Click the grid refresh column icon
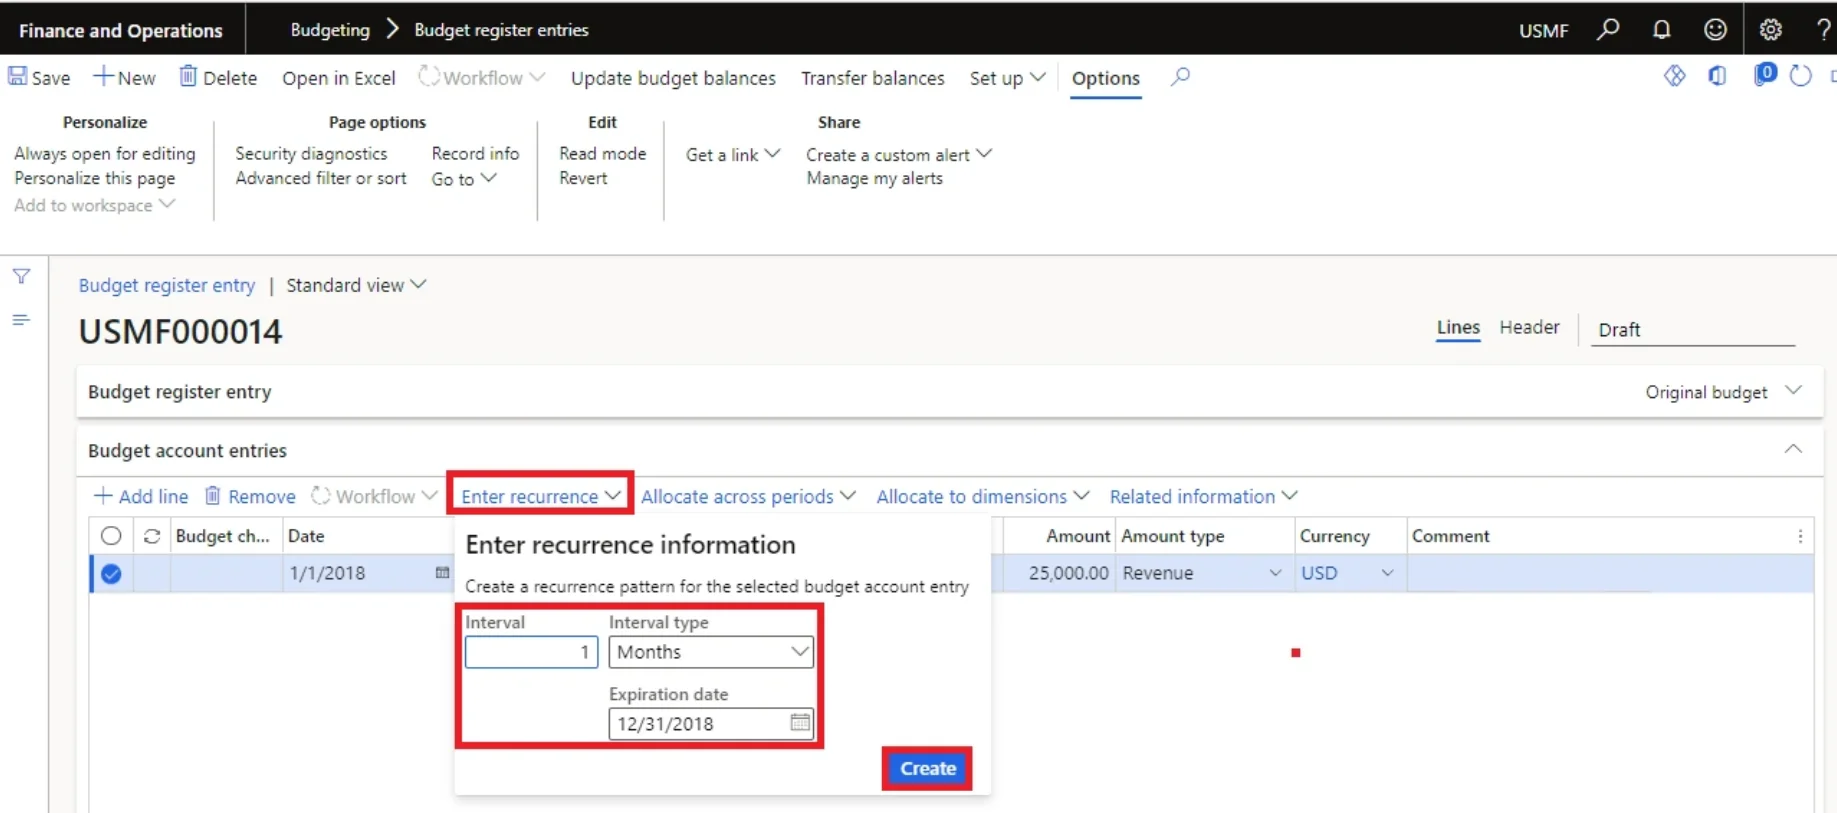 pos(152,536)
